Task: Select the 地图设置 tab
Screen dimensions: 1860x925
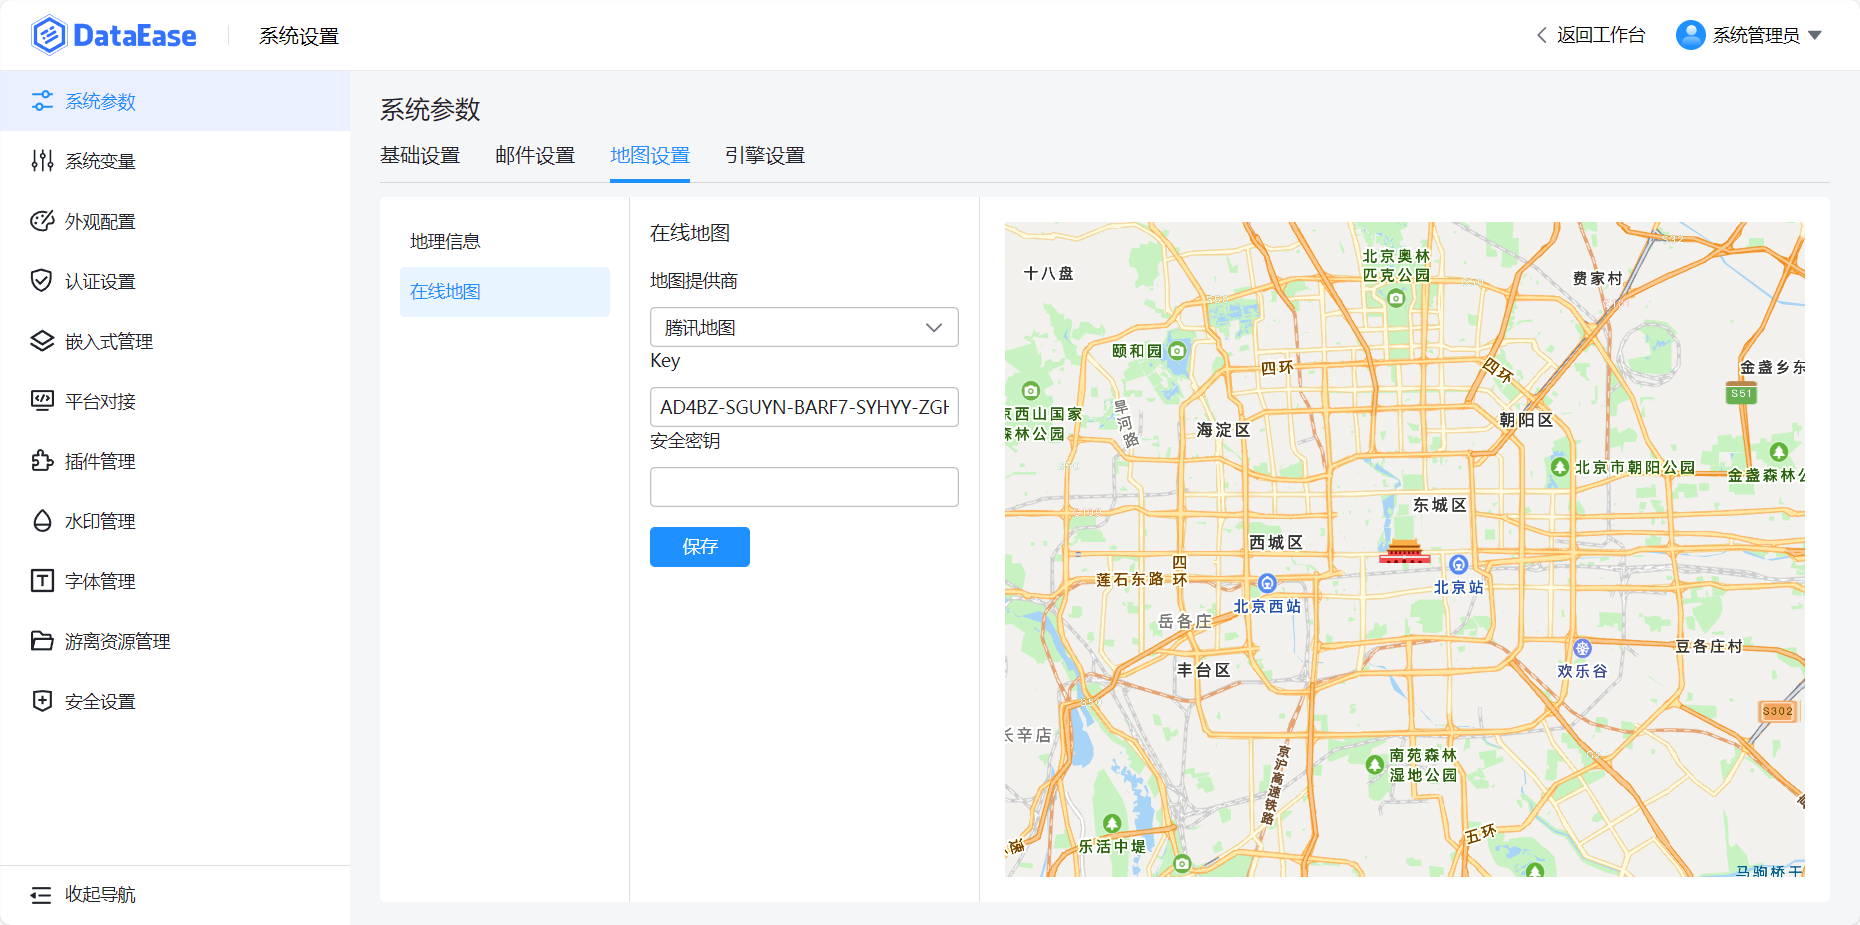Action: [x=650, y=156]
